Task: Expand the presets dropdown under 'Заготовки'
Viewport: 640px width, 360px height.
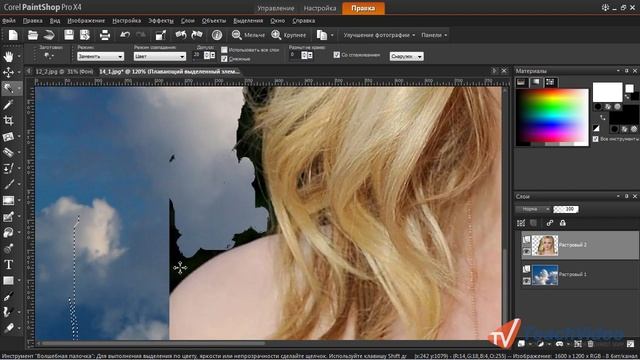Action: click(x=49, y=56)
